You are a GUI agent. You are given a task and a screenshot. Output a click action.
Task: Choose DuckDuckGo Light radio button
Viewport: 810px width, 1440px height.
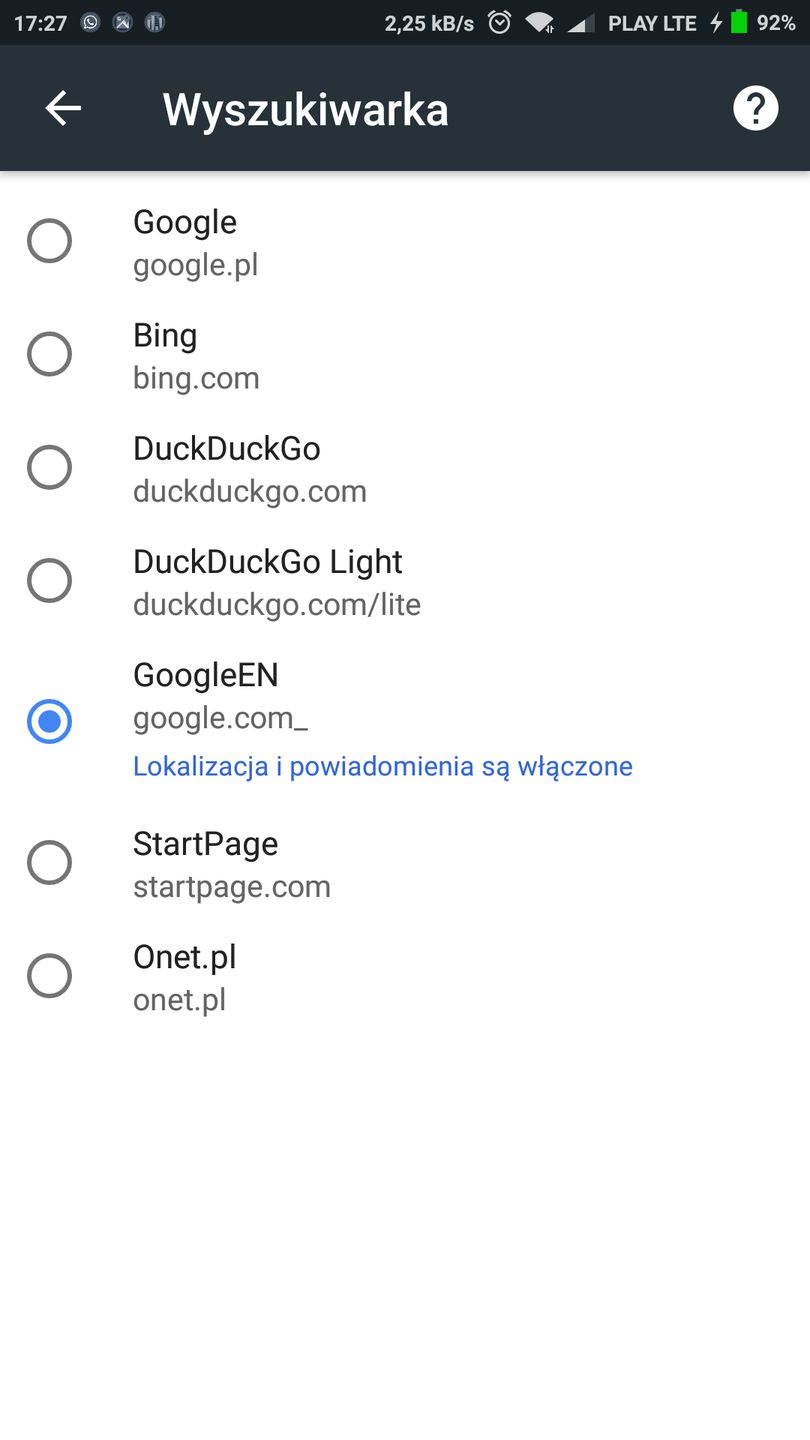49,580
